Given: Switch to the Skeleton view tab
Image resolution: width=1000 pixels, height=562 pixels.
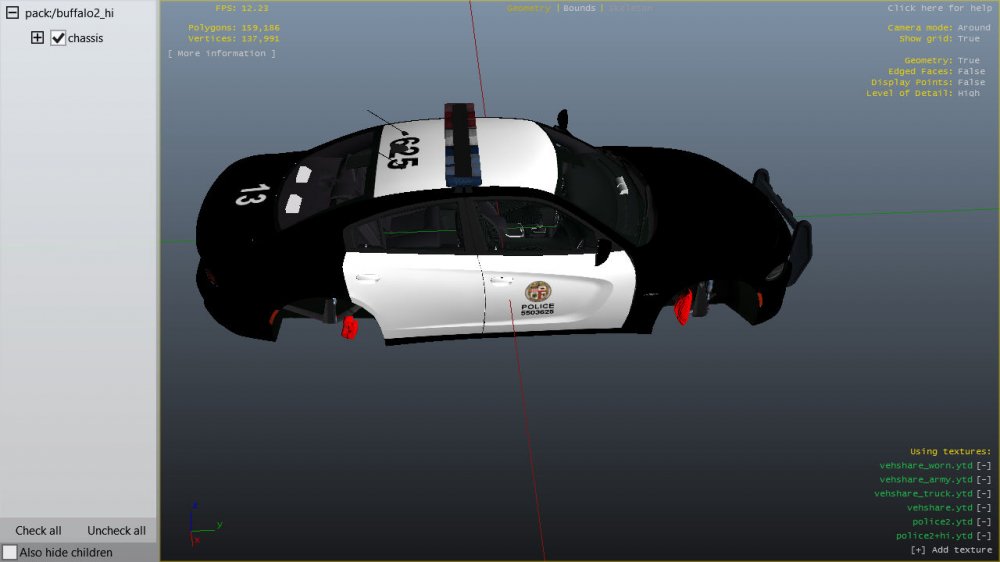Looking at the screenshot, I should (631, 8).
